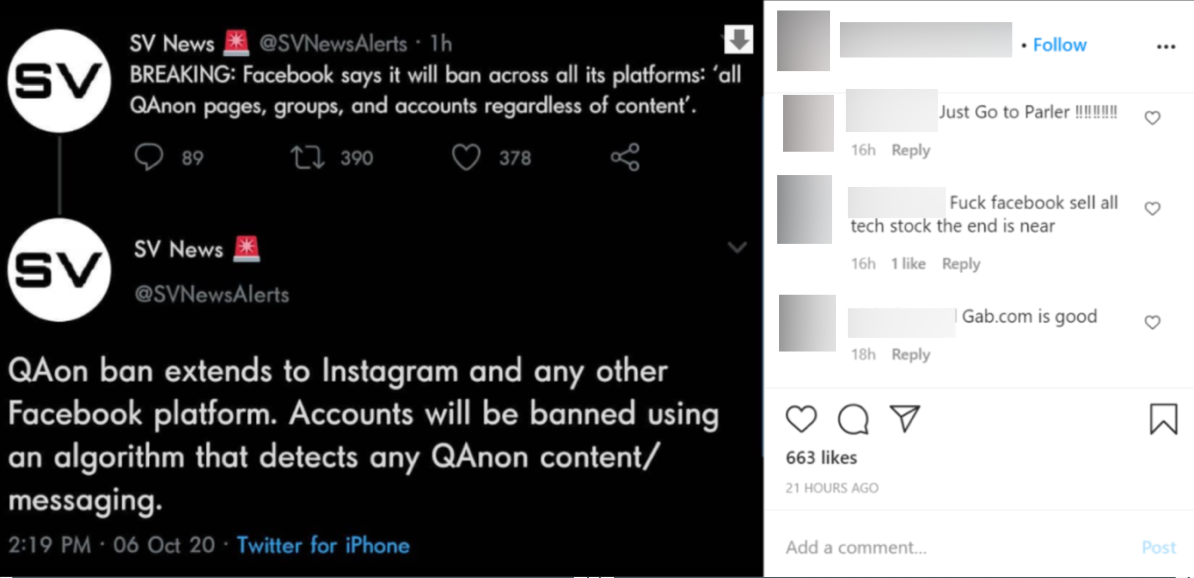
Task: Click the Twitter for iPhone source link
Action: [x=321, y=545]
